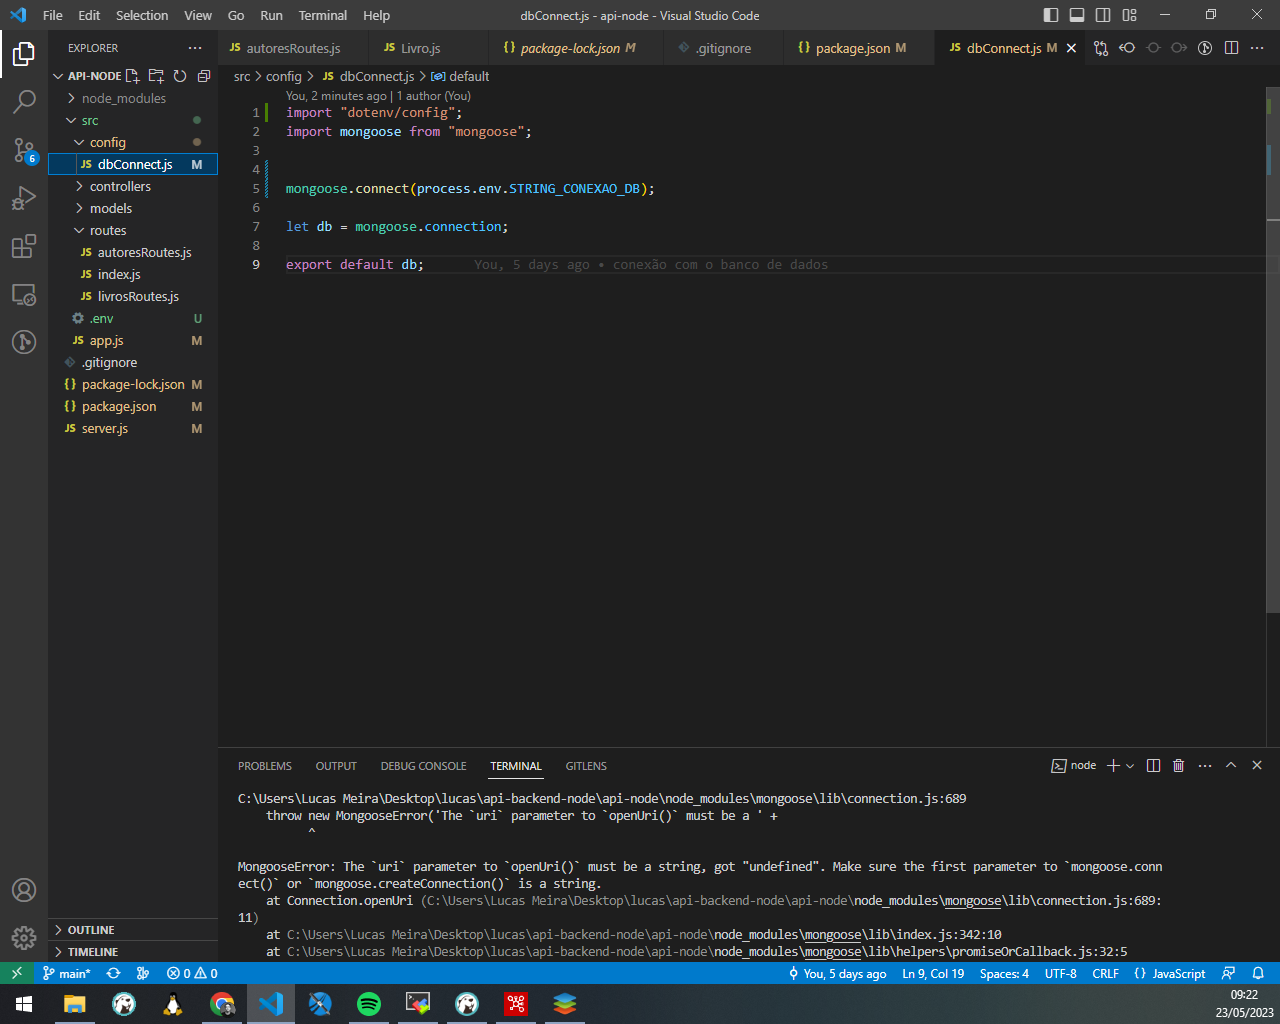Open the GitLens view in activity bar
This screenshot has width=1280, height=1024.
point(24,342)
